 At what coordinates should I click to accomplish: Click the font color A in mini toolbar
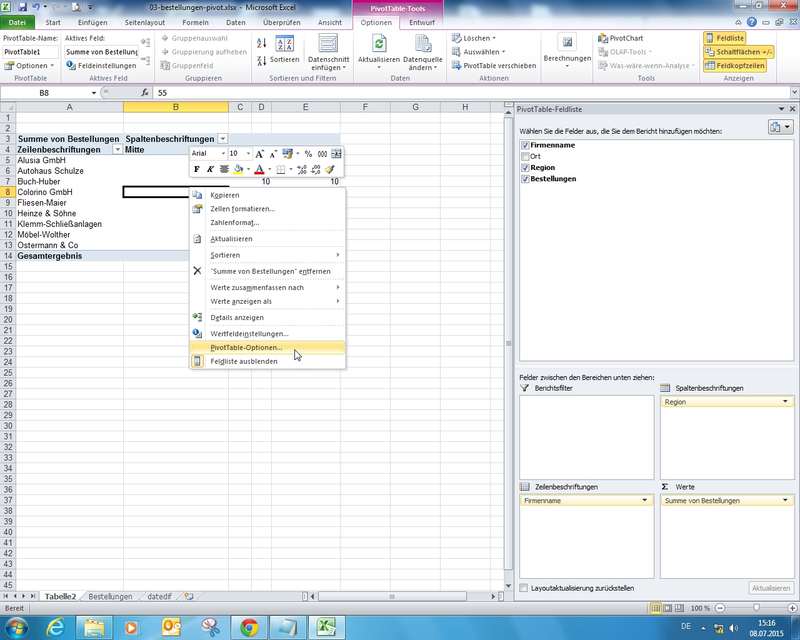point(258,170)
